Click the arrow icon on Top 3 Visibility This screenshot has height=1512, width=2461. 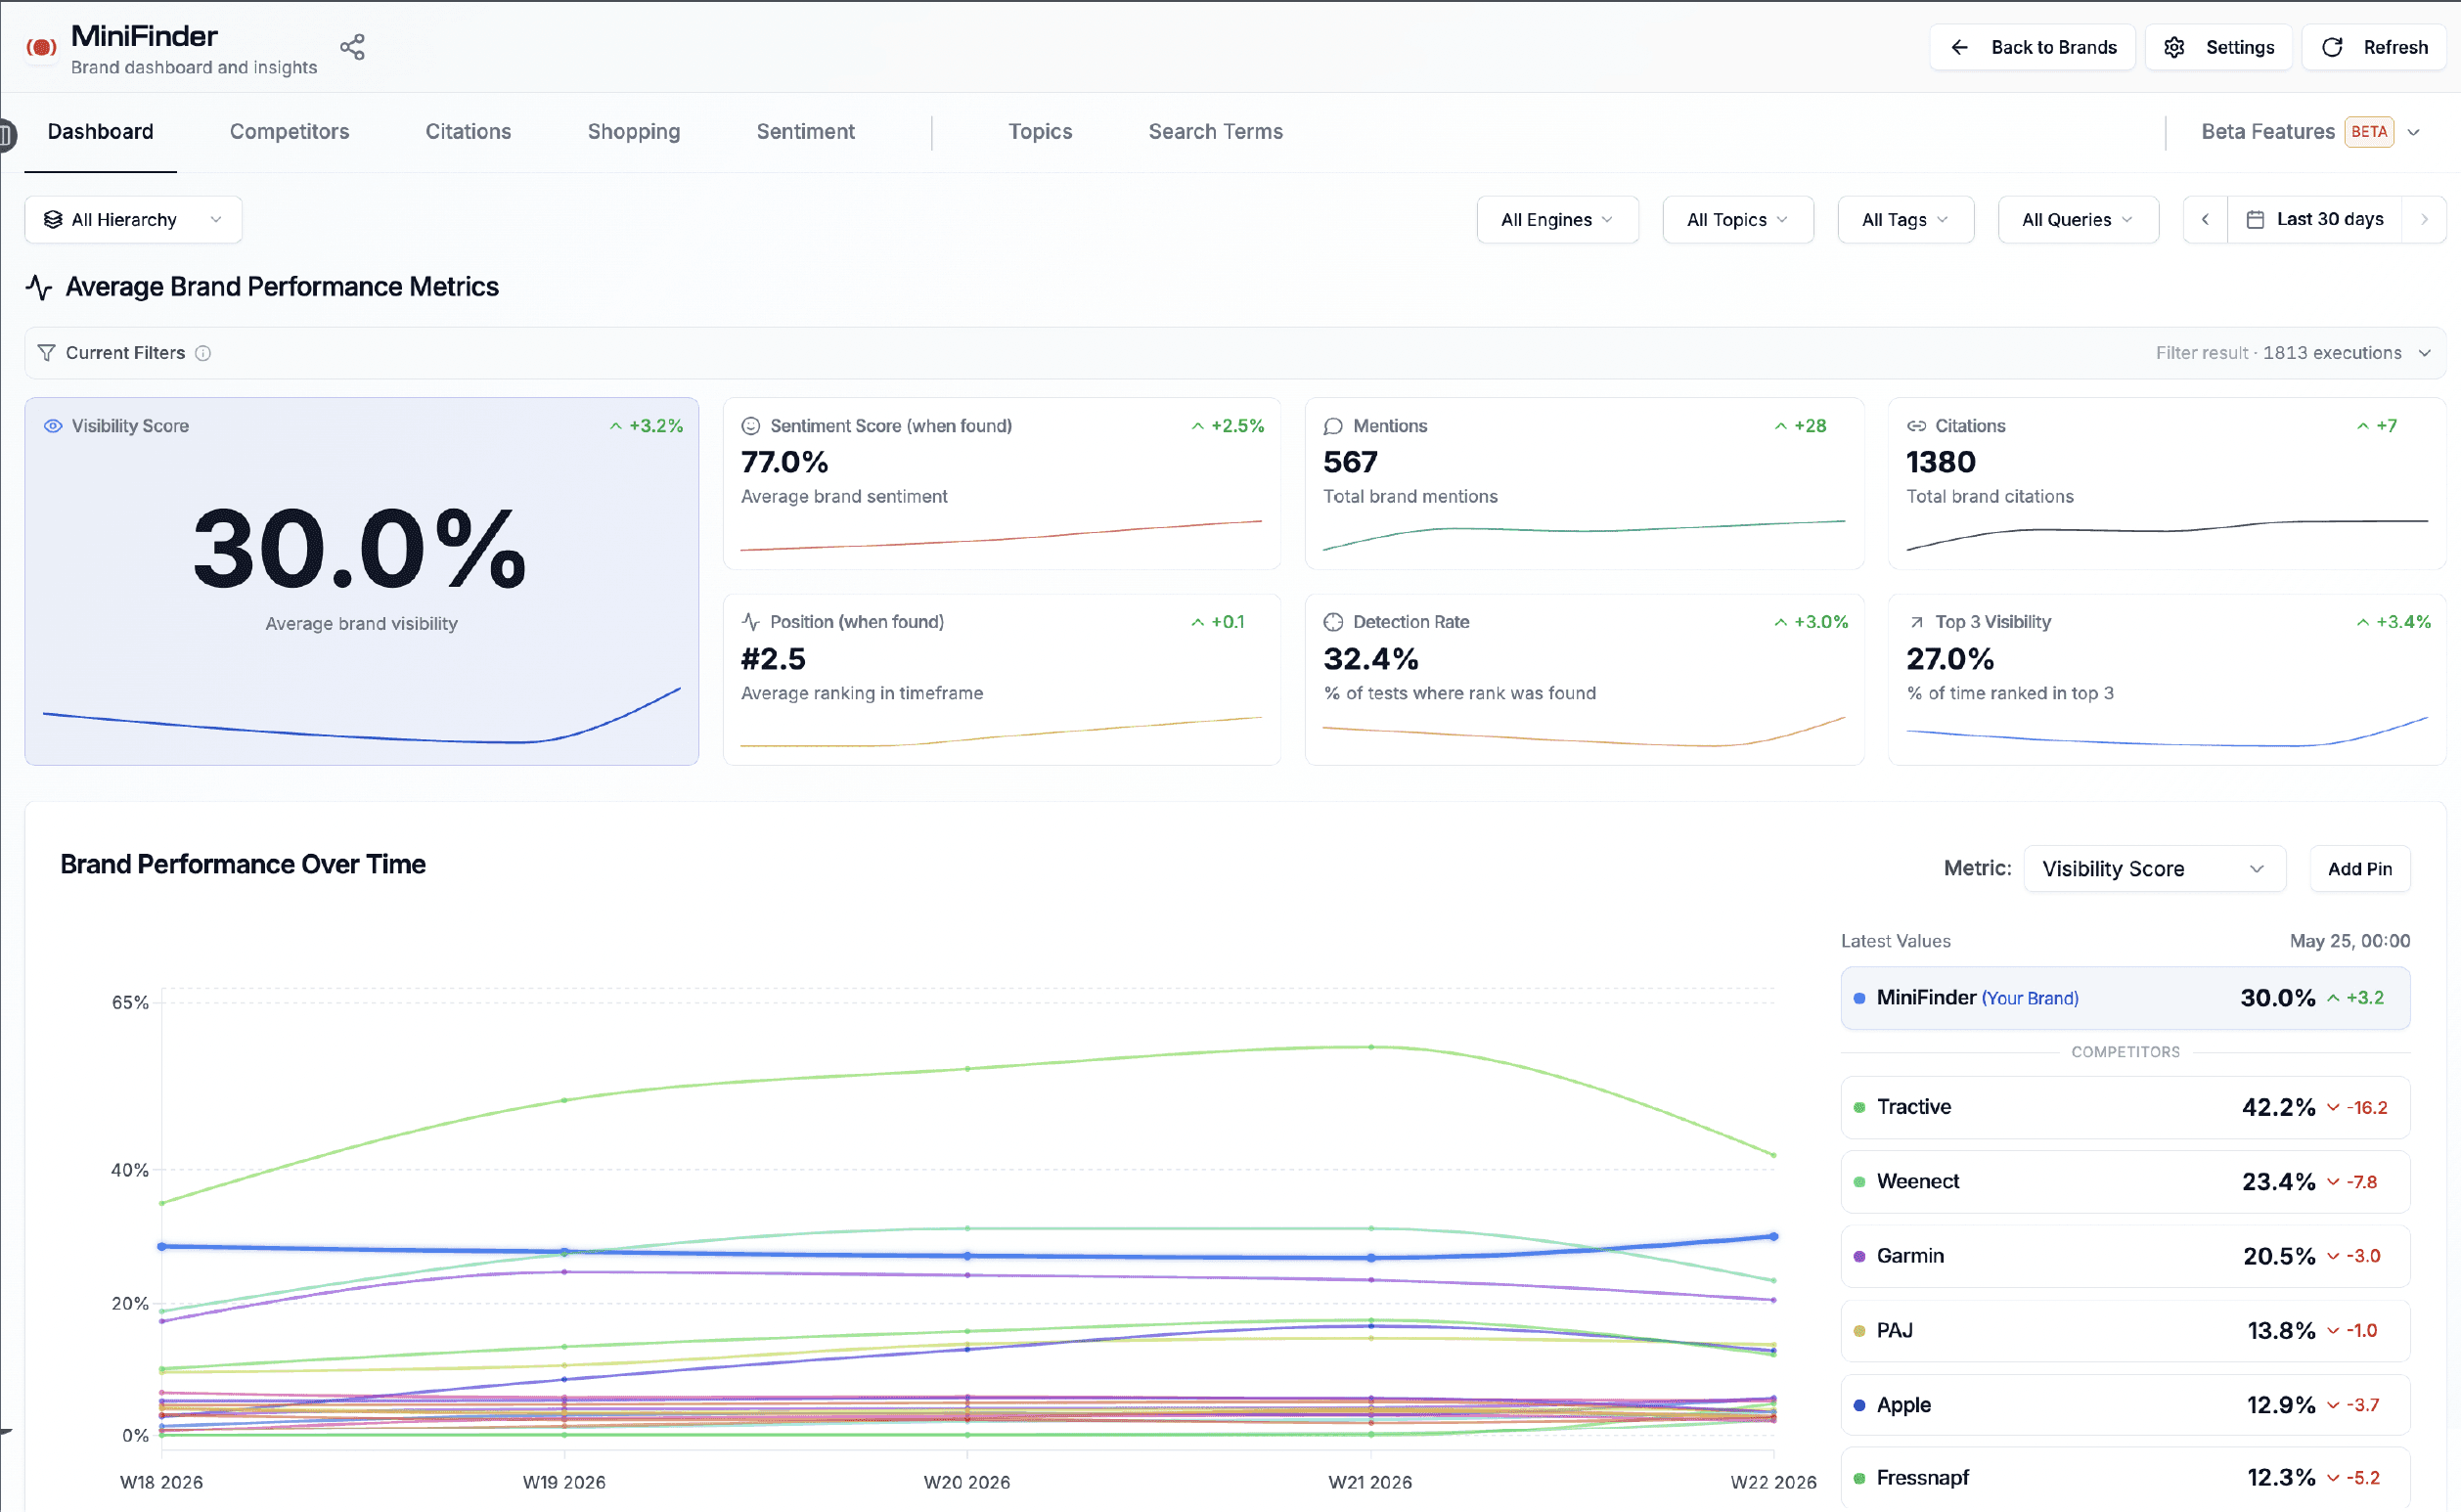point(1916,622)
